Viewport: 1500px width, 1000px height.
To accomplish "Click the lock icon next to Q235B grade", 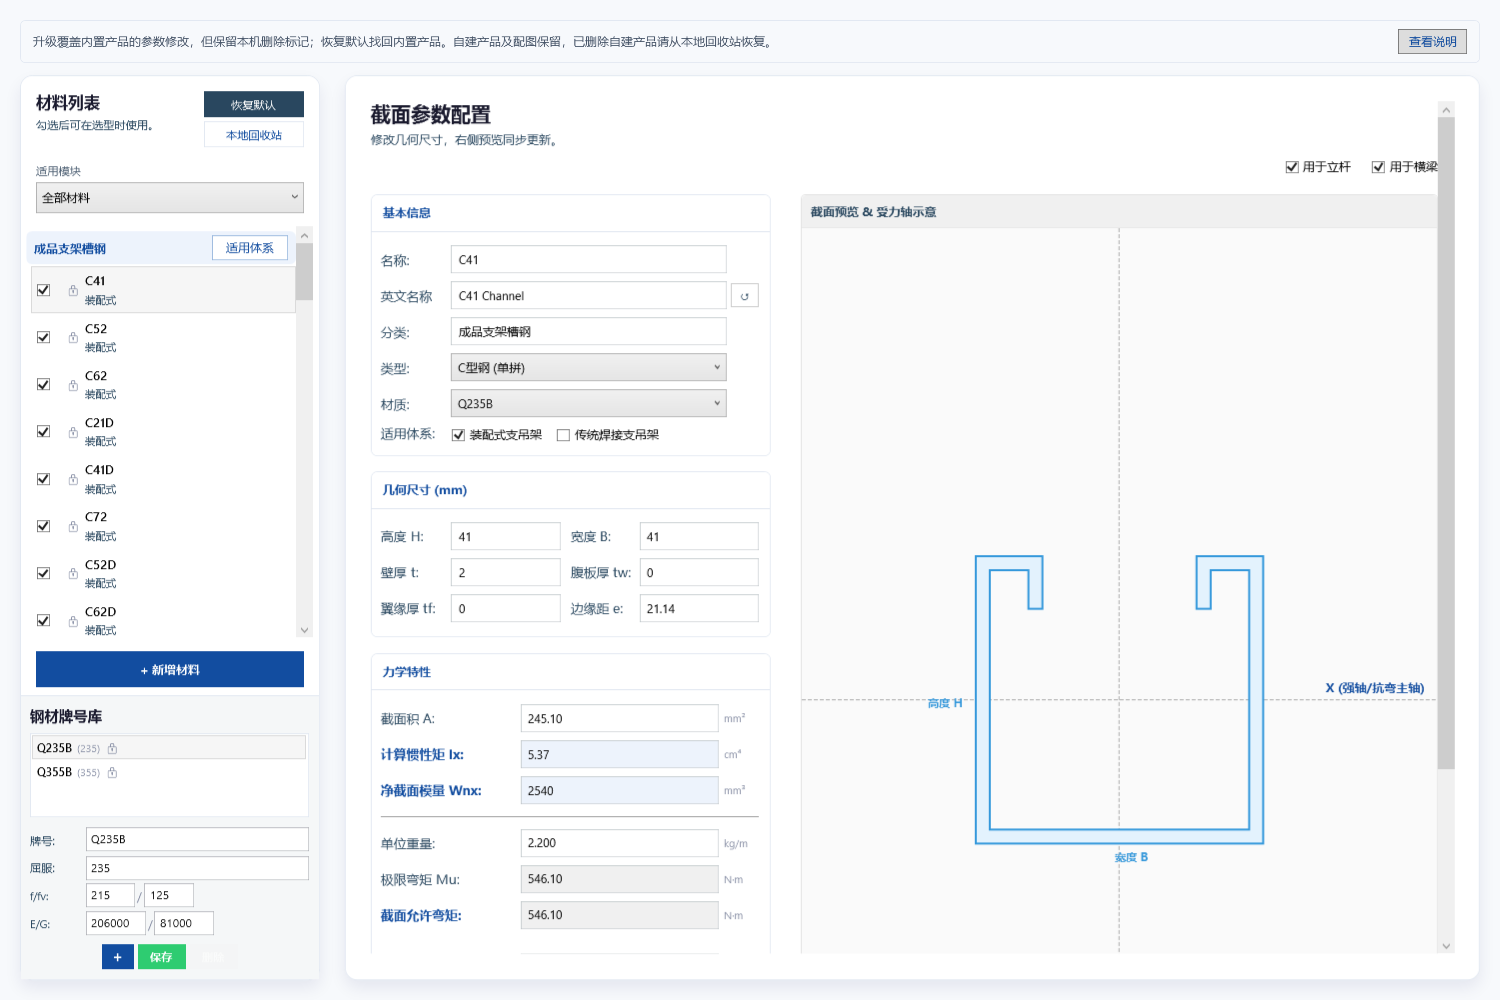I will click(113, 748).
